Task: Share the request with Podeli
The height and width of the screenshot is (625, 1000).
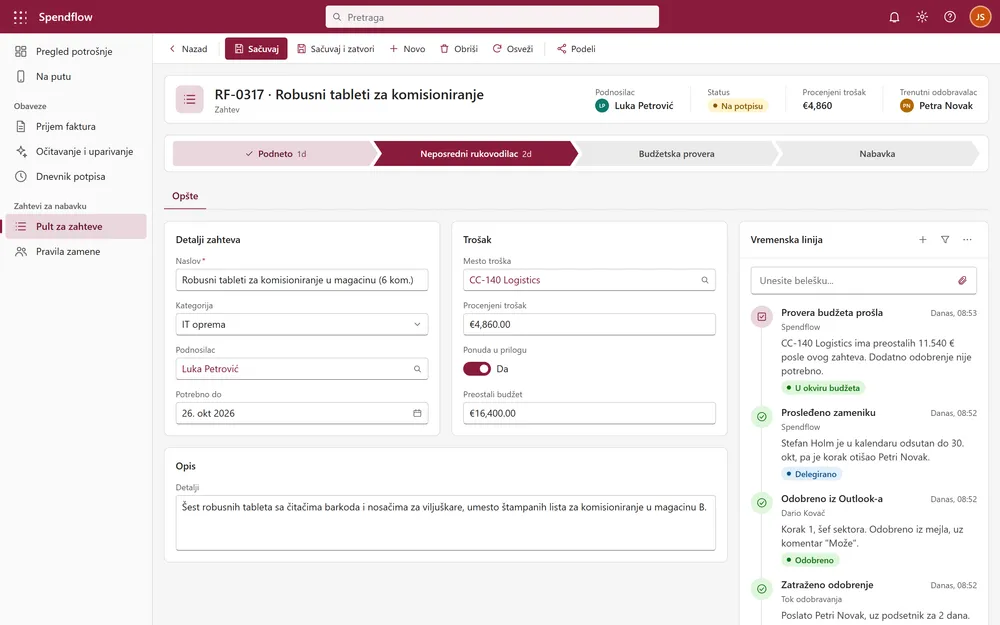Action: [x=576, y=49]
